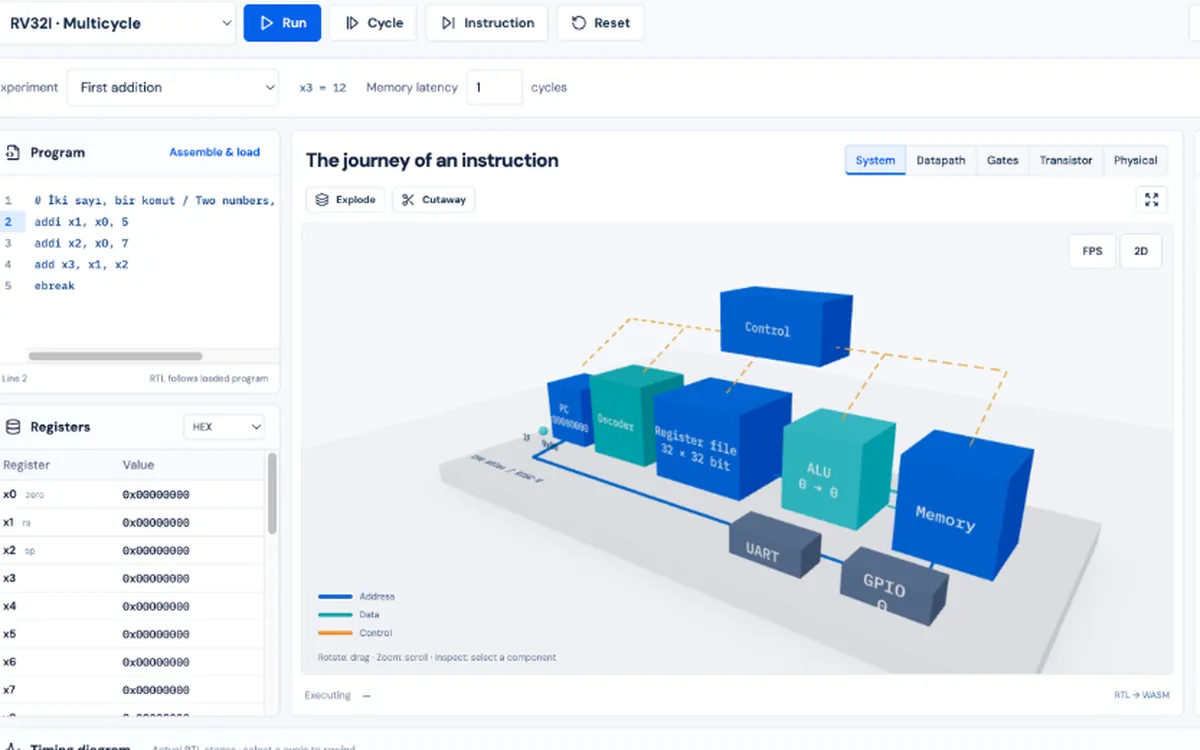
Task: Click Assemble & load link
Action: tap(214, 152)
